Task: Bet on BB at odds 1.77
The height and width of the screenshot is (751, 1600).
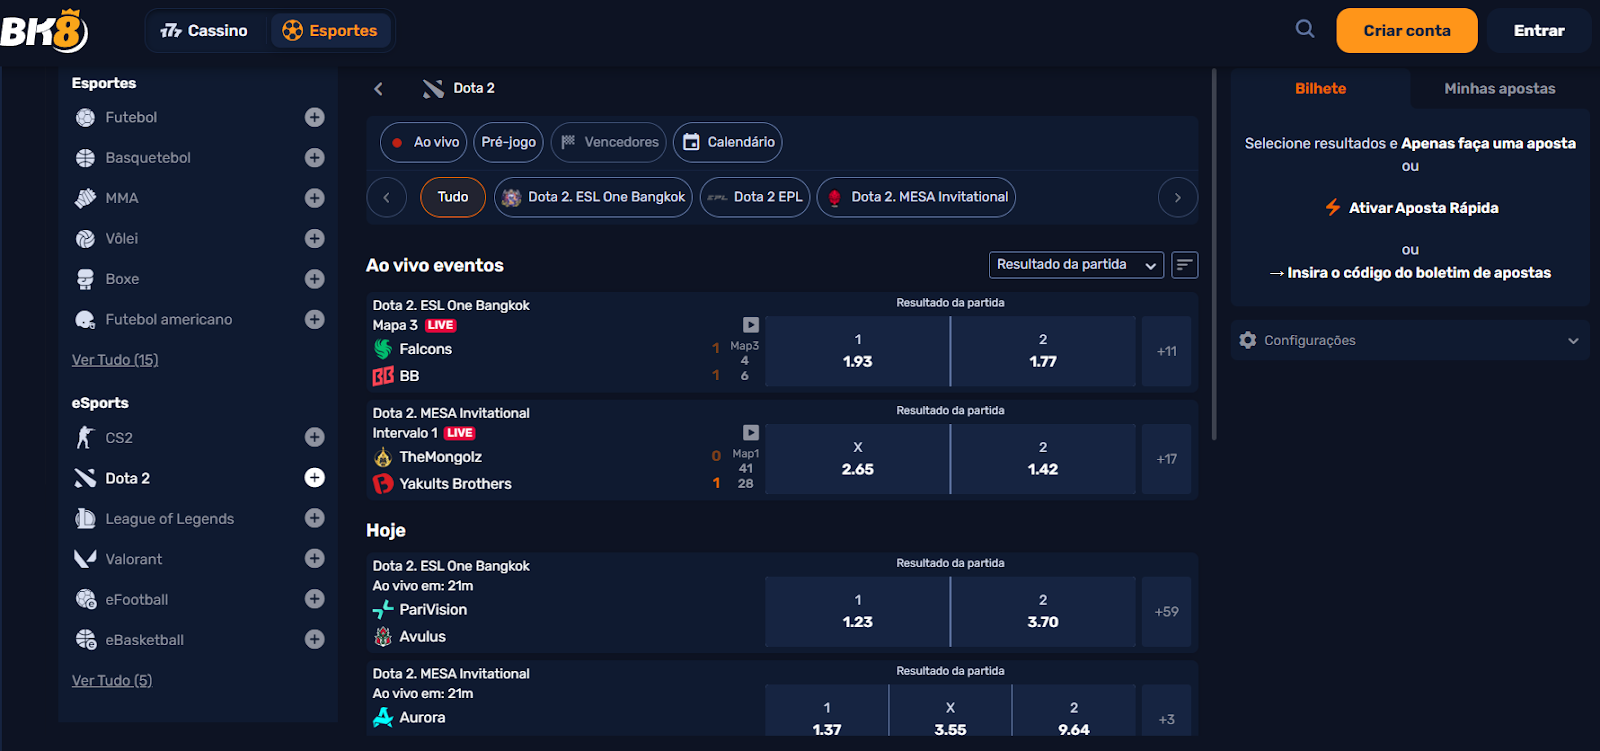Action: (x=1043, y=351)
